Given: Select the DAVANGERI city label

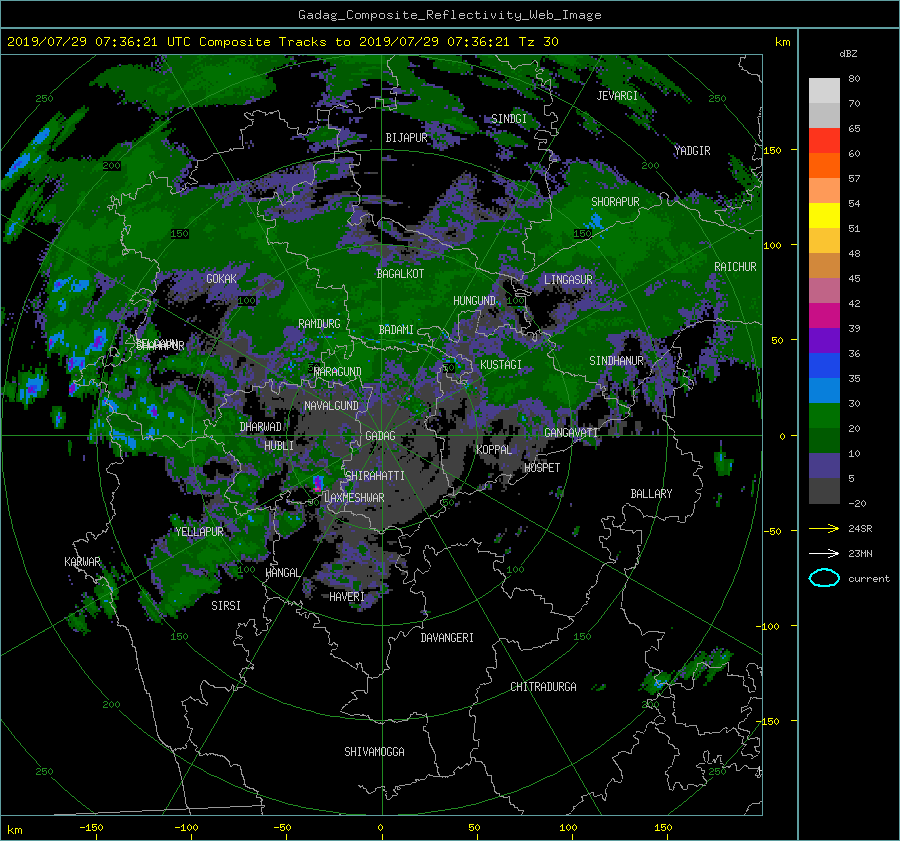Looking at the screenshot, I should point(447,638).
